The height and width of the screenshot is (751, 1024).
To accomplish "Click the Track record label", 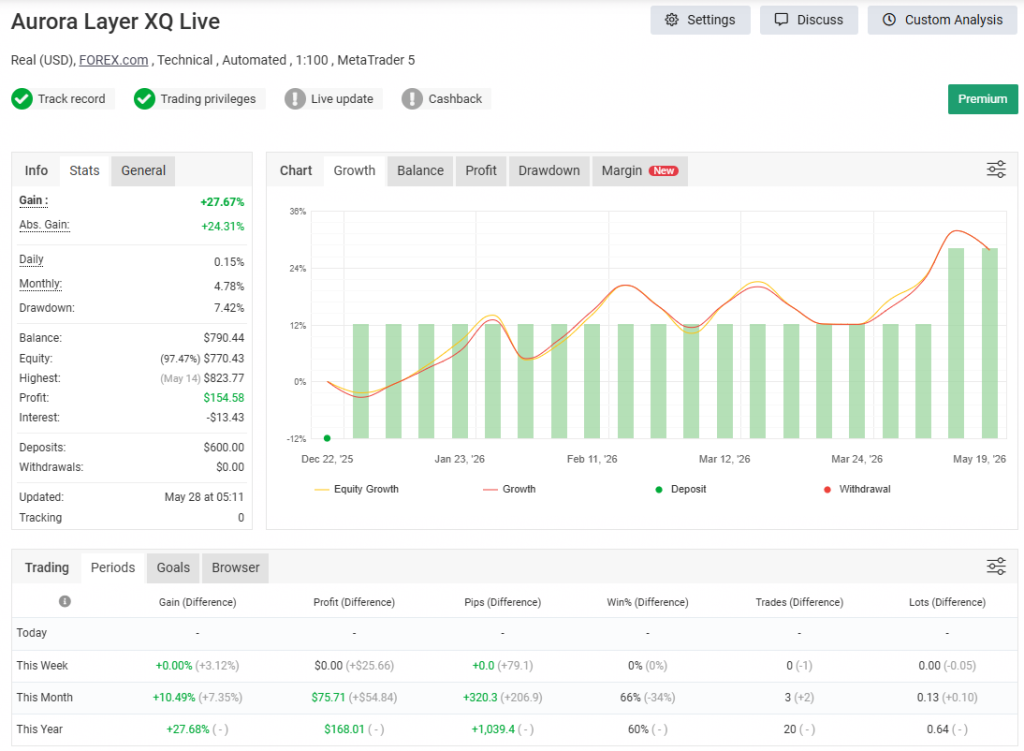I will click(71, 99).
